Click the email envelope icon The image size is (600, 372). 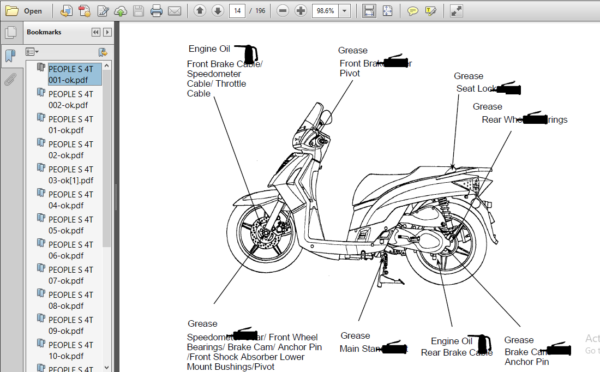pos(174,11)
